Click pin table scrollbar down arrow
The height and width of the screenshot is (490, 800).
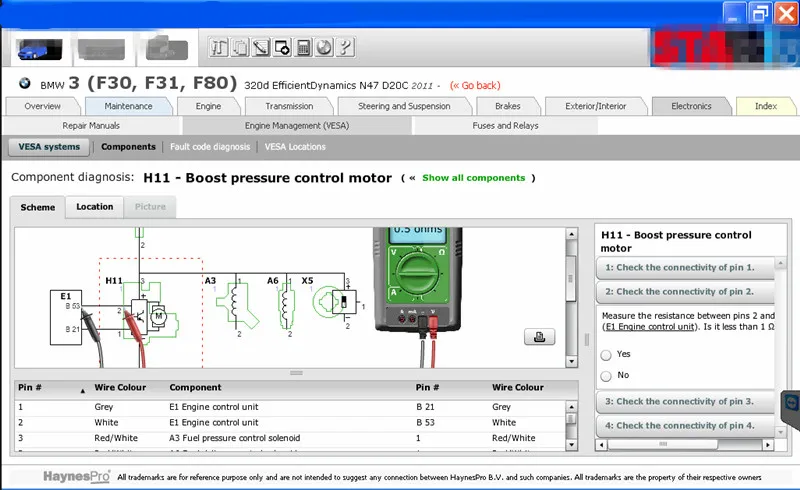pos(571,445)
